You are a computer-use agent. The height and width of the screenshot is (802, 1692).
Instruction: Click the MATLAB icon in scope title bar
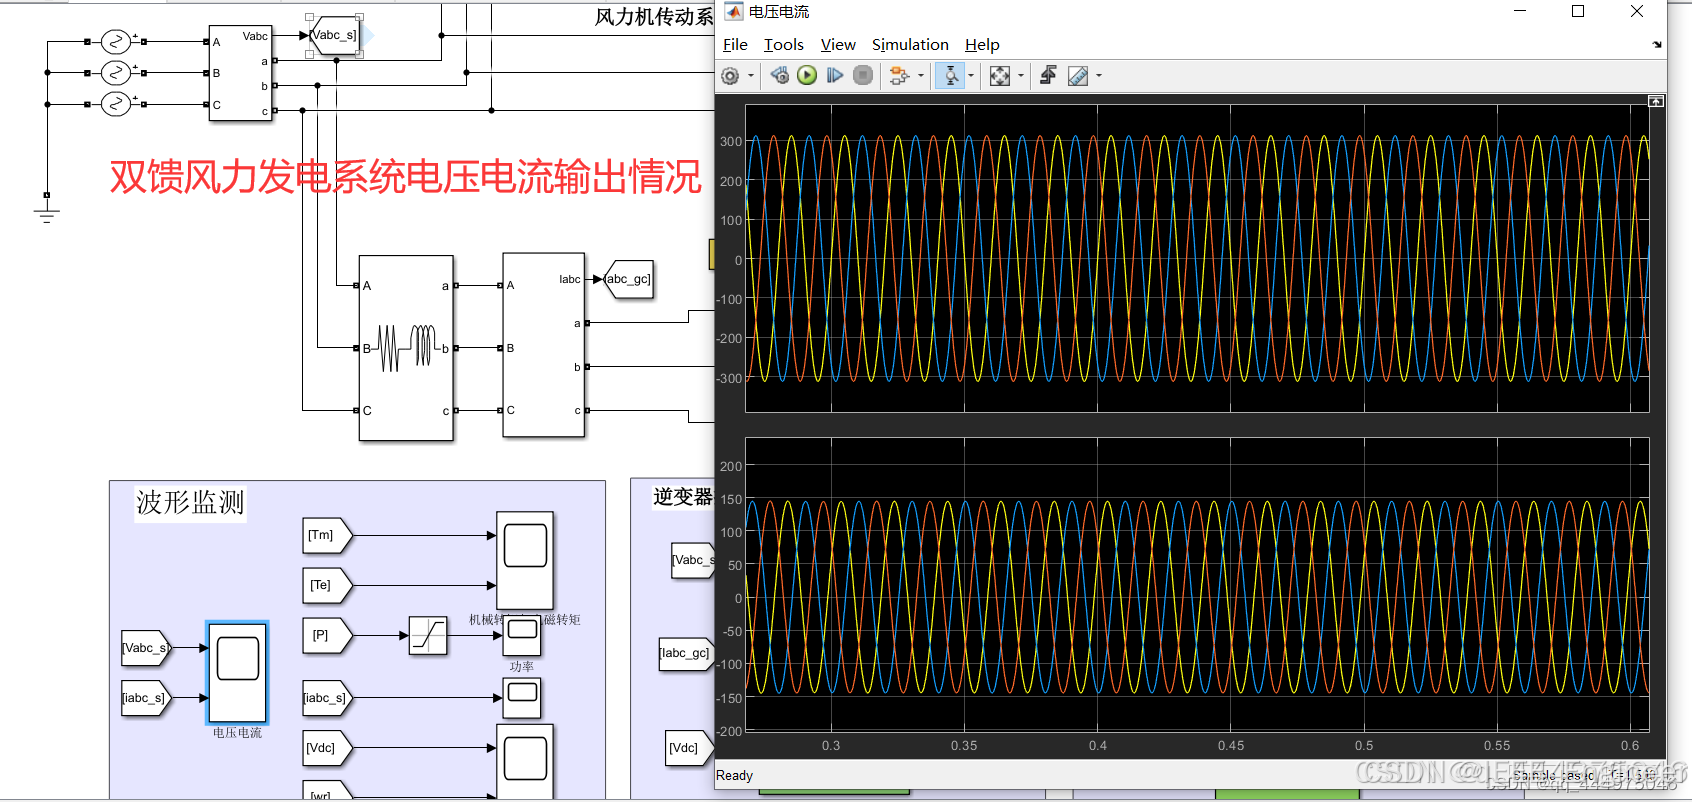(x=734, y=12)
